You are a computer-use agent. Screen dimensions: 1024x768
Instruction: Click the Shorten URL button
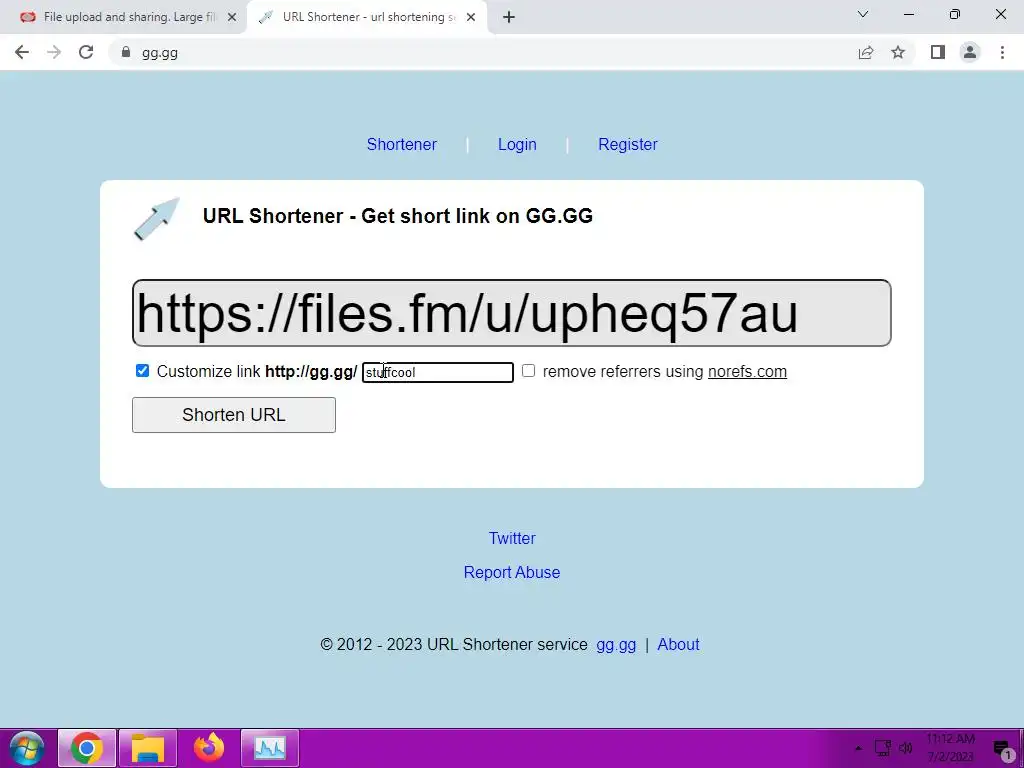click(234, 415)
